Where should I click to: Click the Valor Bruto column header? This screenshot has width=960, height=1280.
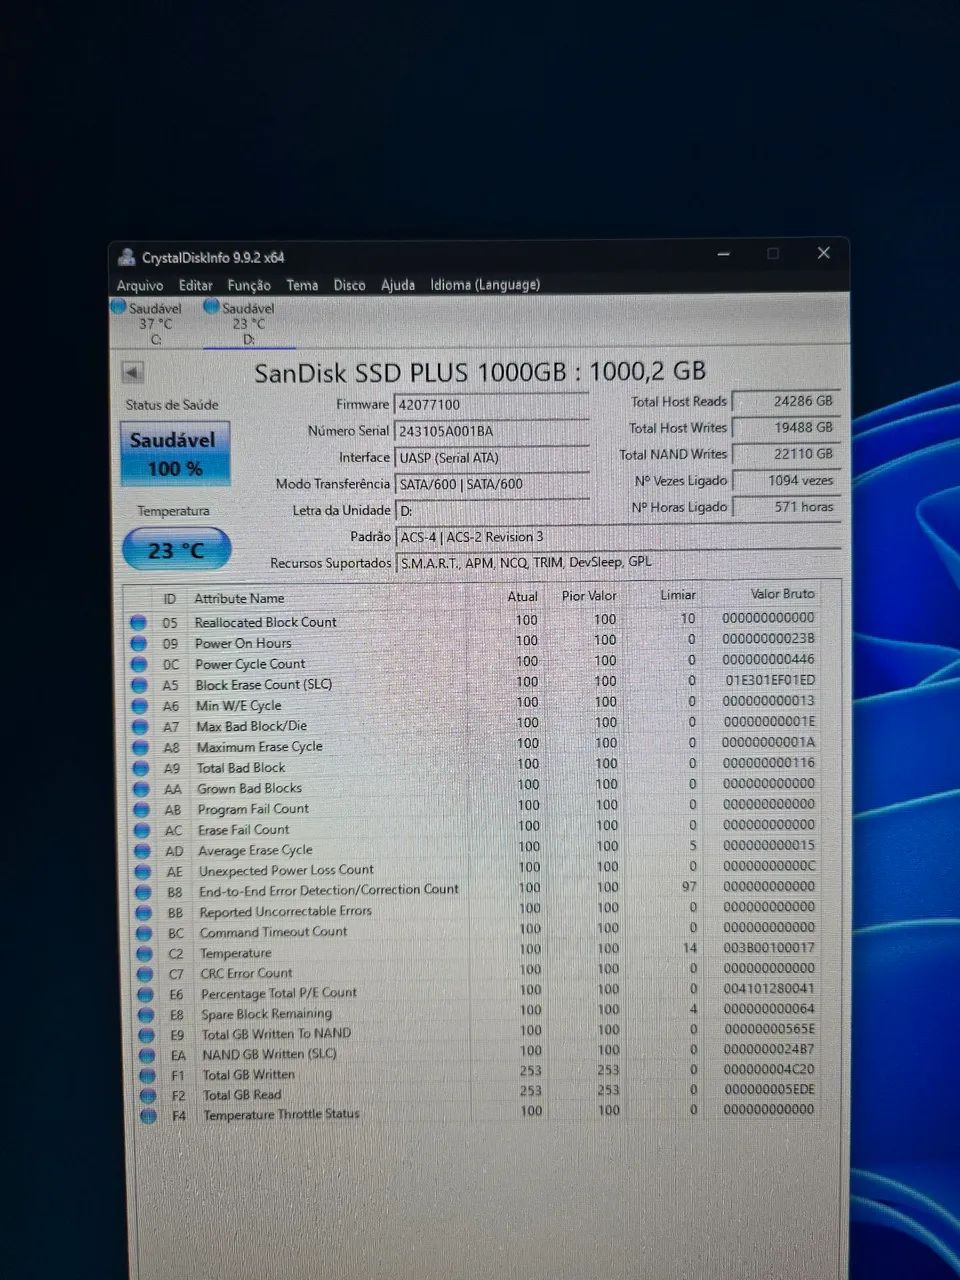click(x=783, y=594)
